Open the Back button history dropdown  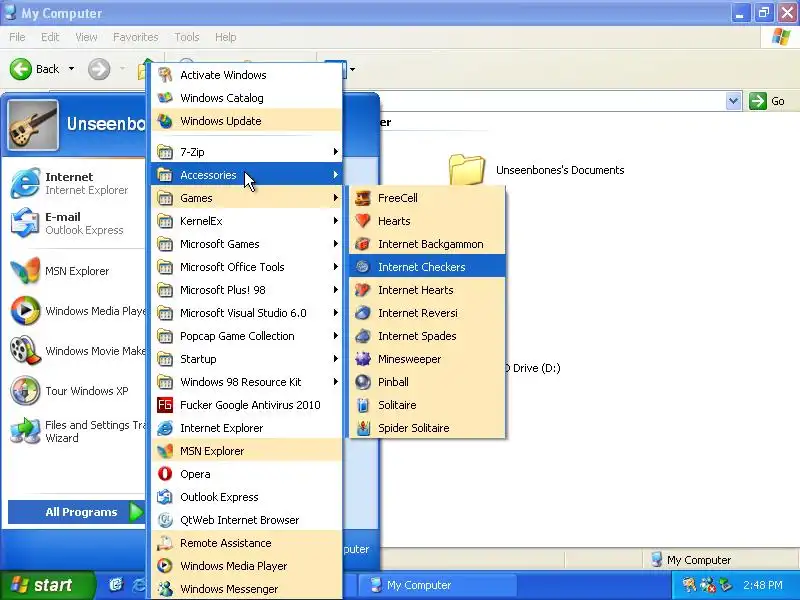(x=71, y=69)
